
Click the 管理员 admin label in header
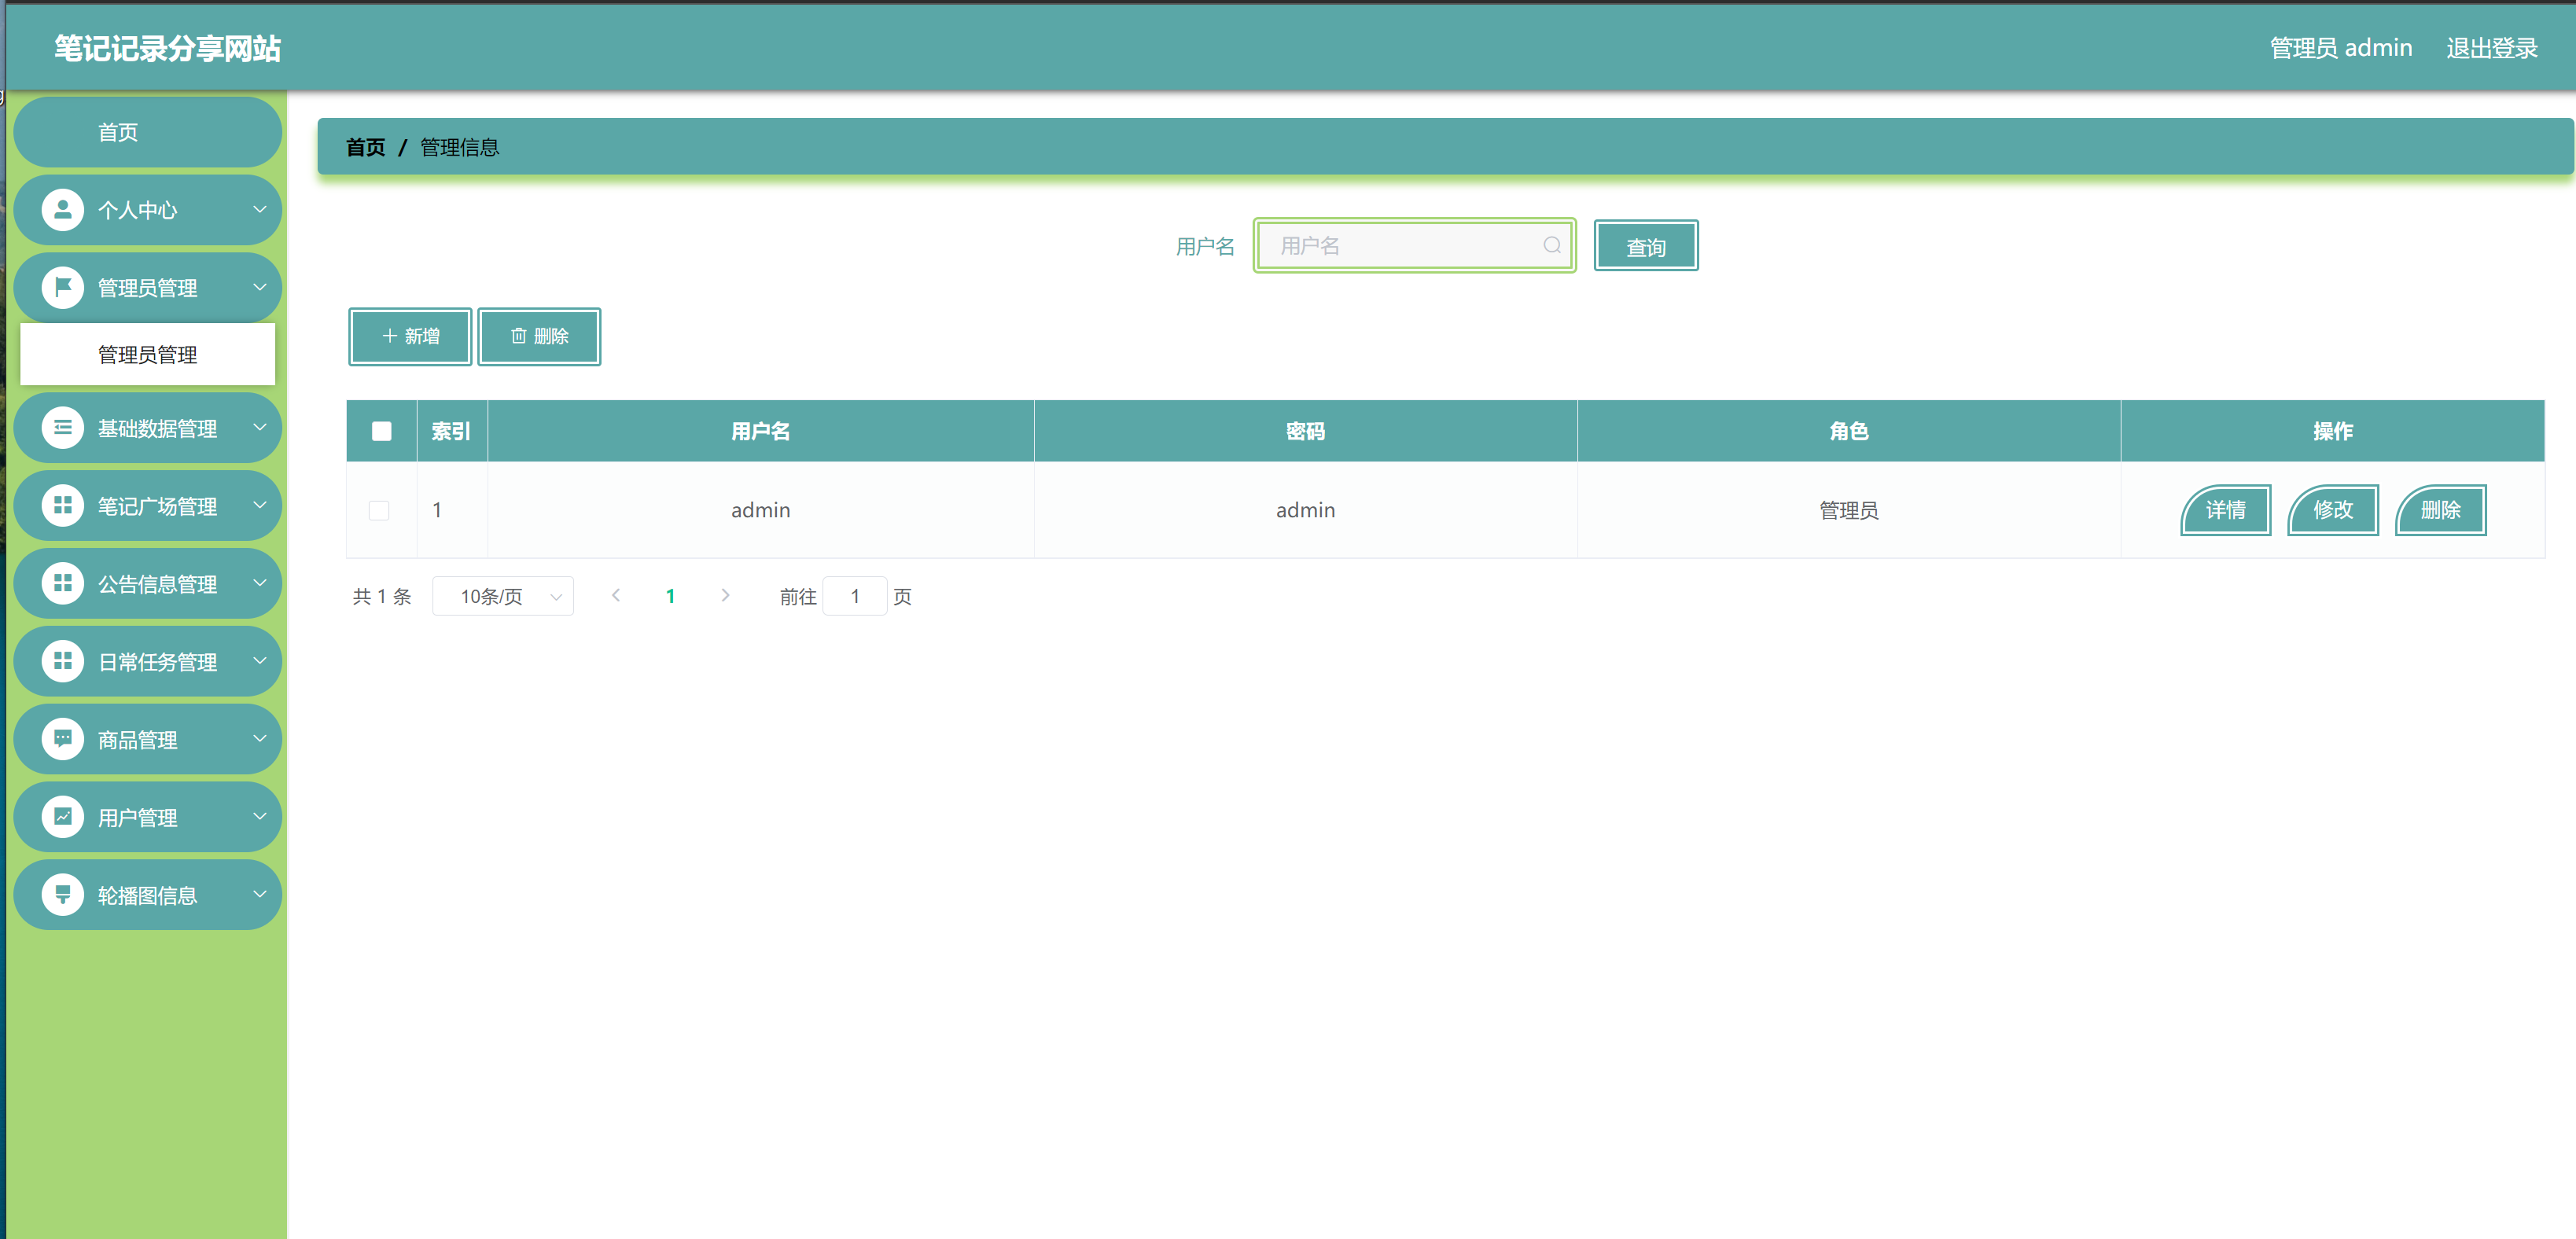point(2341,48)
